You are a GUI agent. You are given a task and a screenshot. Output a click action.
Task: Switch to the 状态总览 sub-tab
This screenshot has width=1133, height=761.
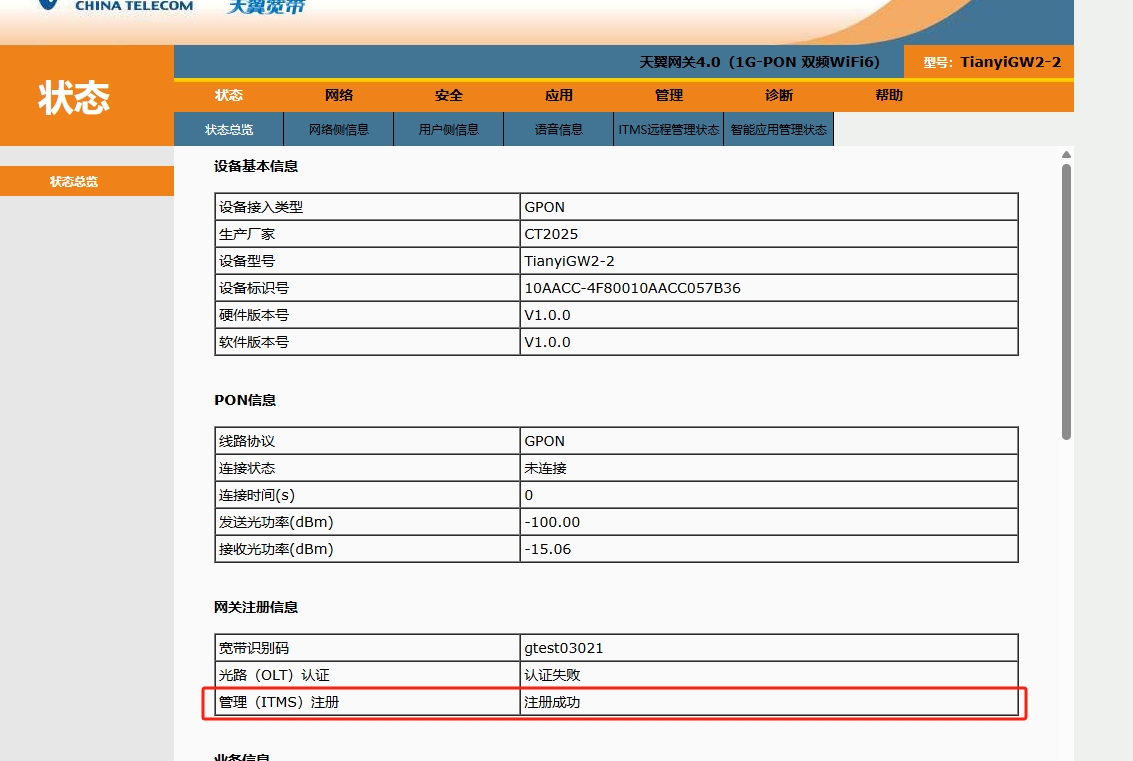tap(229, 129)
